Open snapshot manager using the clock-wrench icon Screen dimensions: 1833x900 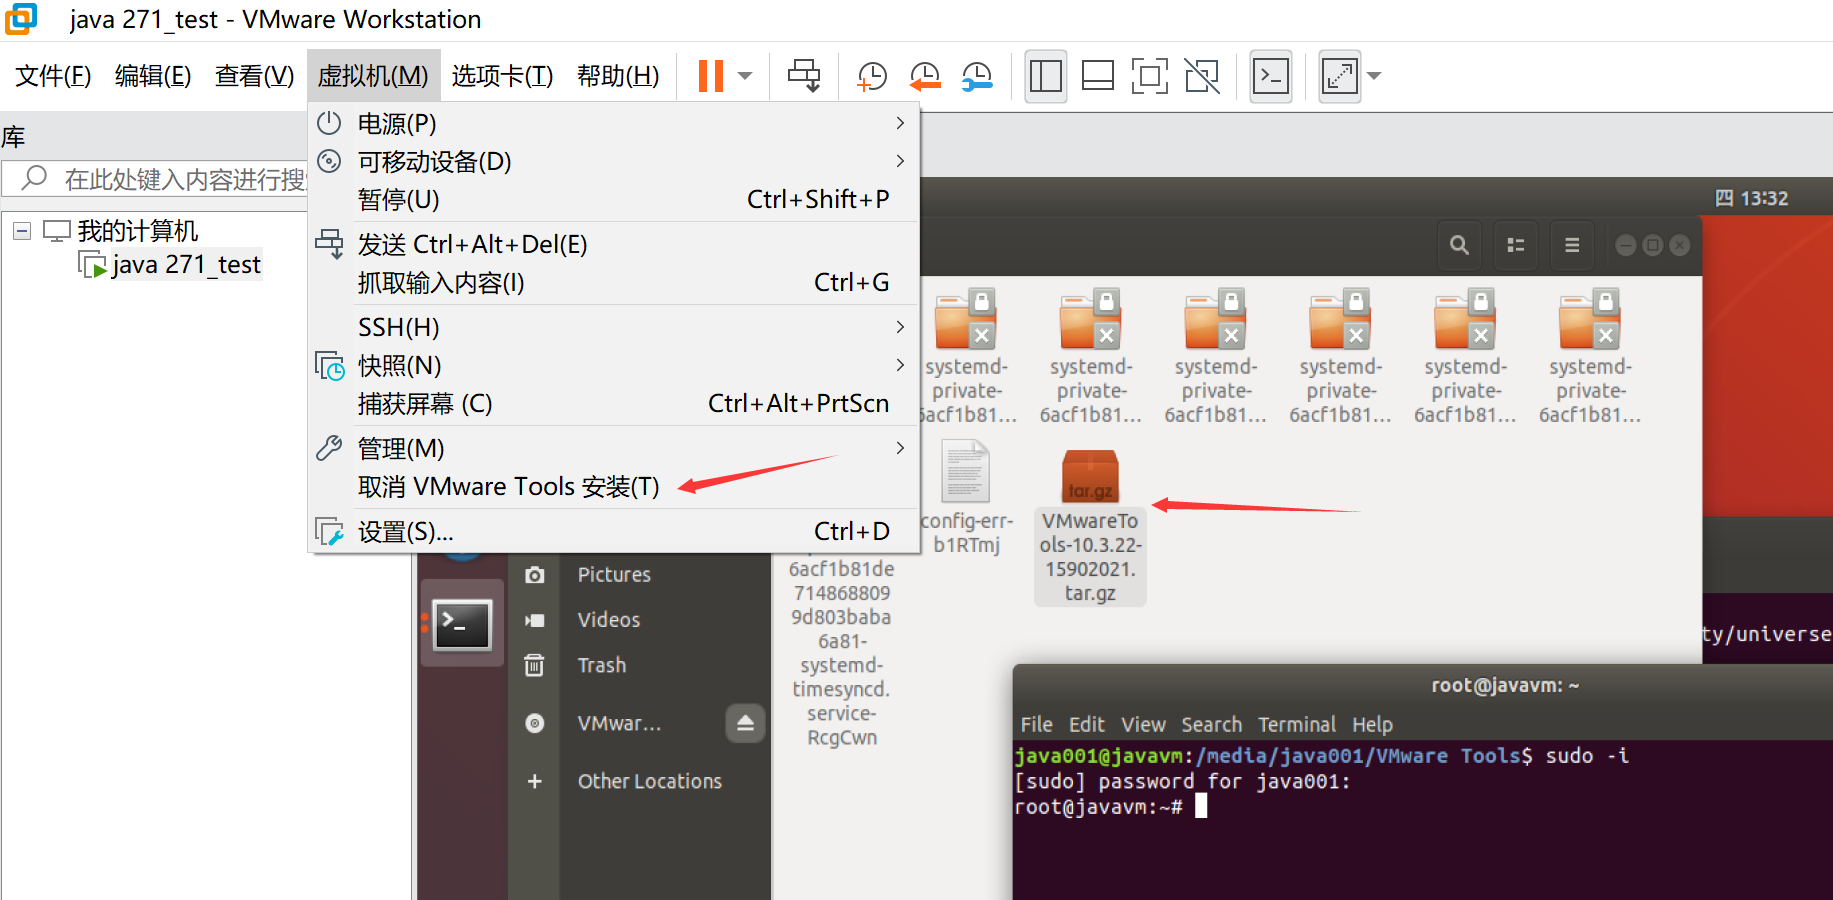point(977,76)
